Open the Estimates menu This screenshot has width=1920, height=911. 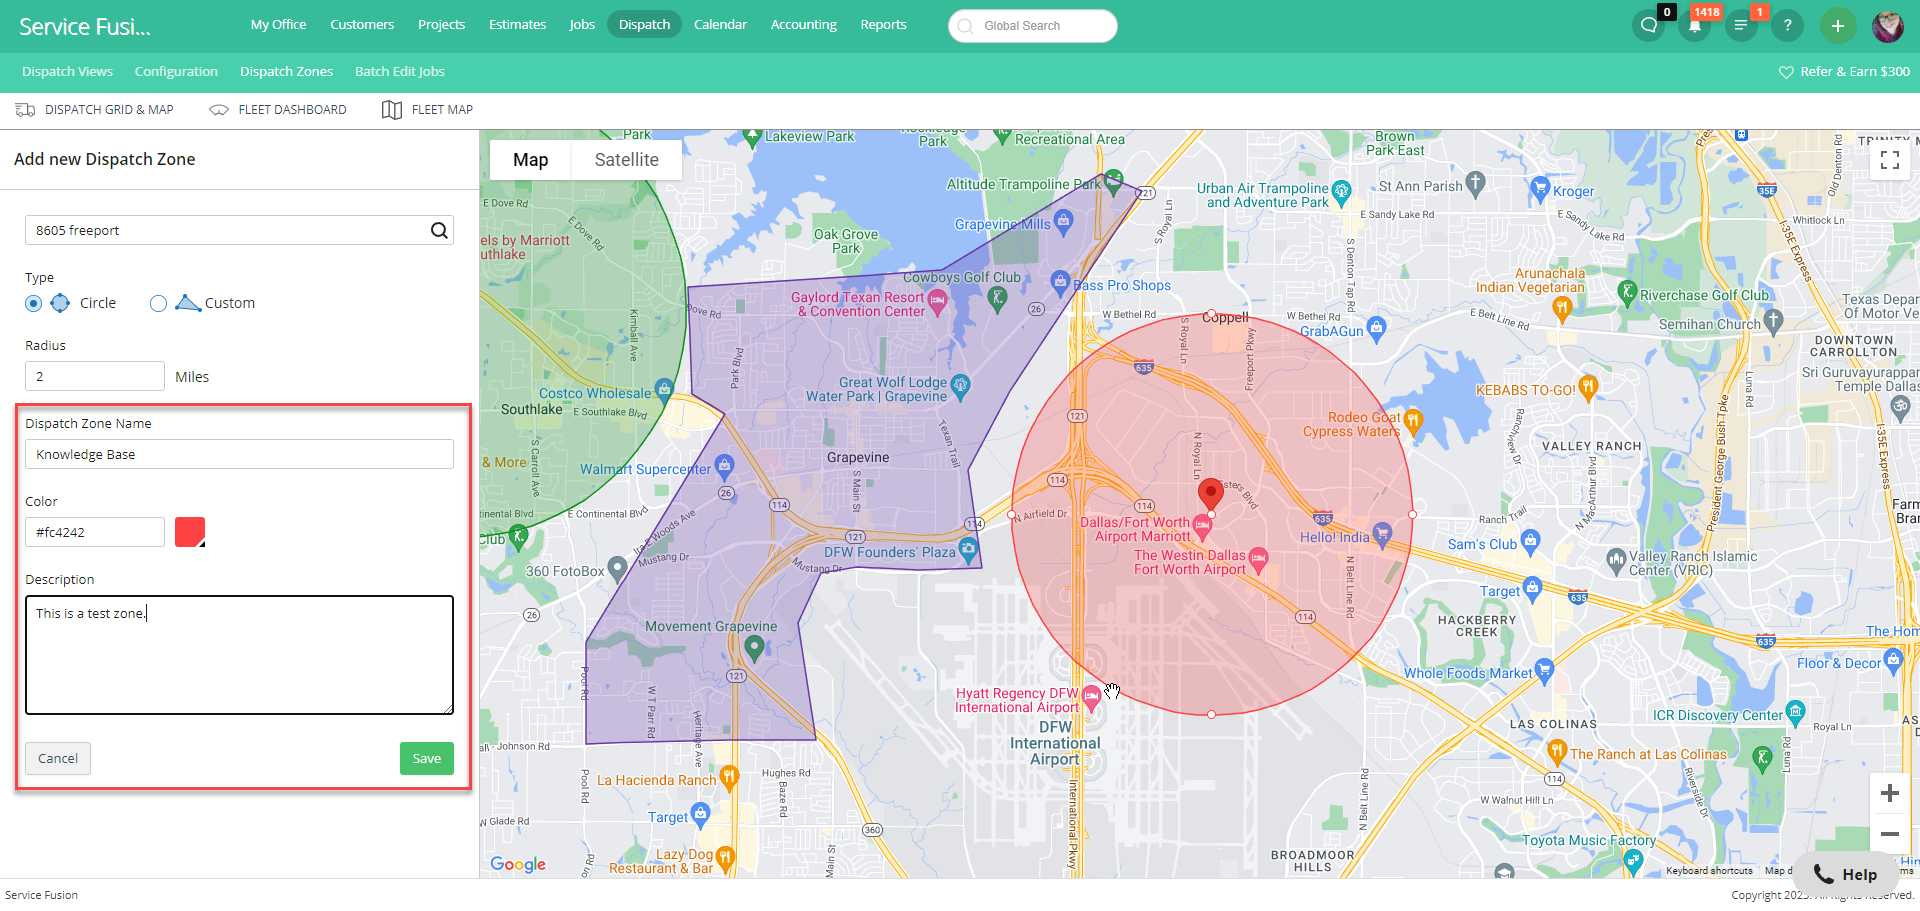517,24
